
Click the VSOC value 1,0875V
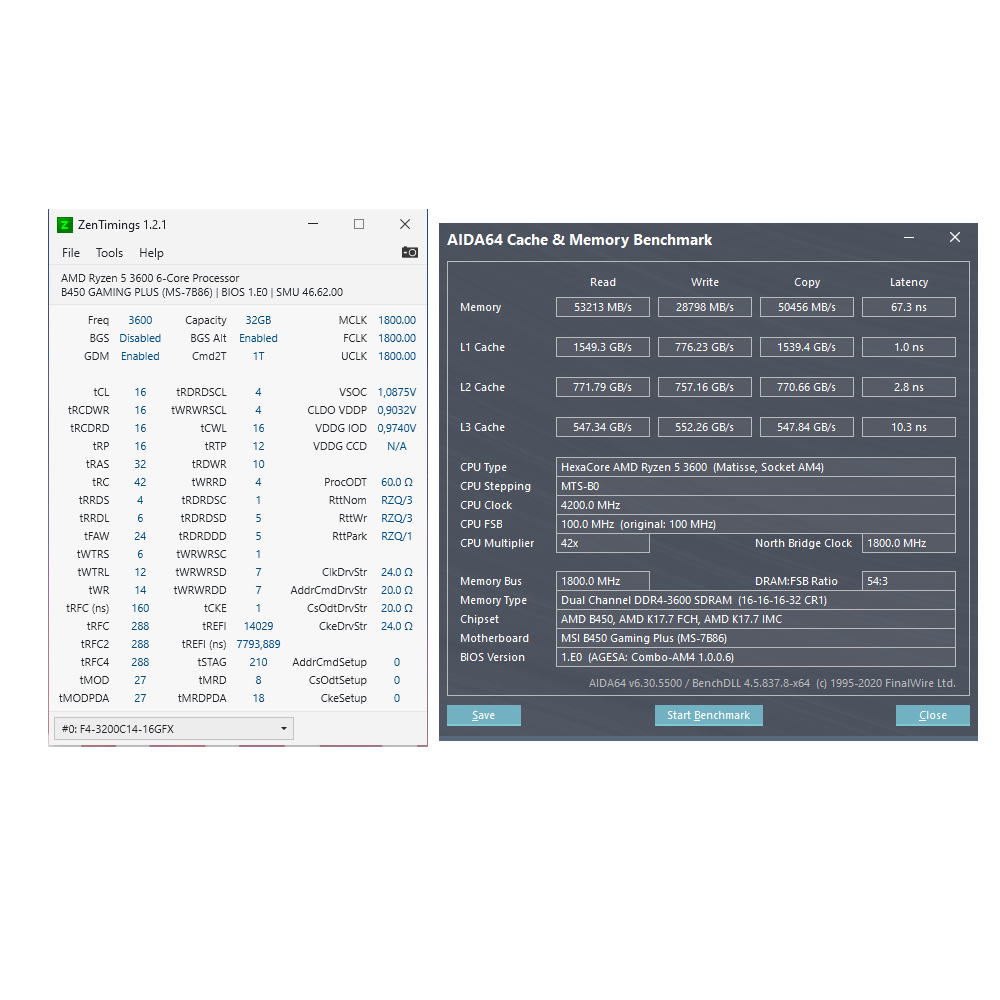coord(397,392)
